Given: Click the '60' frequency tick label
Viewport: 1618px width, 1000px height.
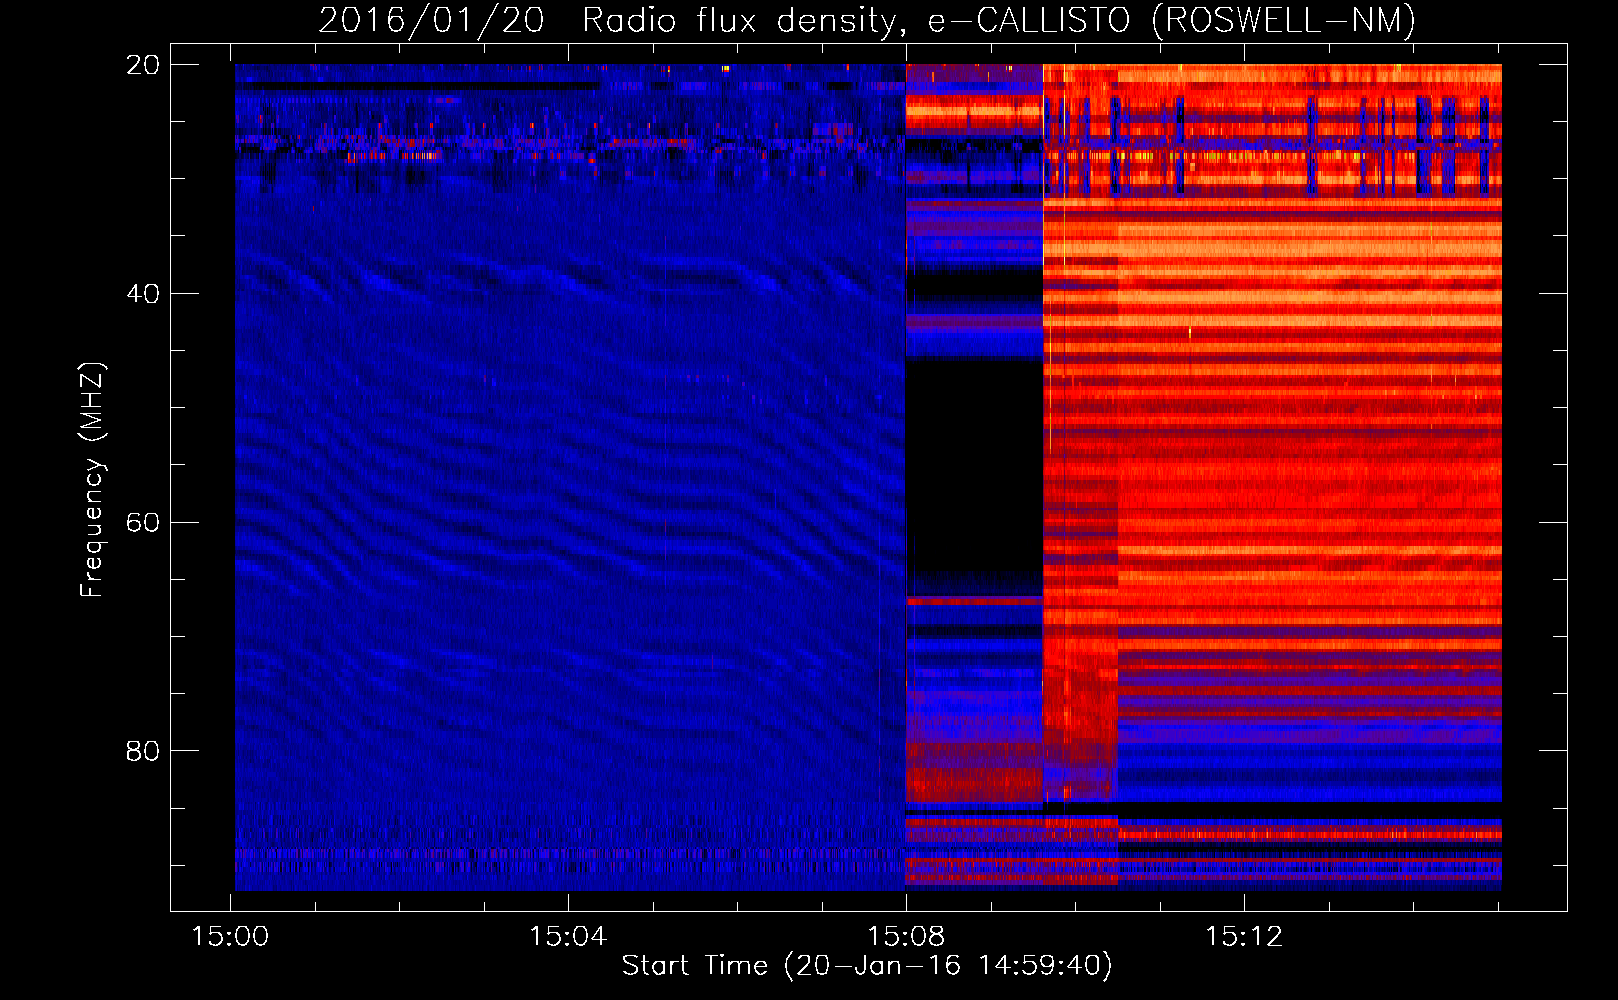Looking at the screenshot, I should tap(143, 522).
